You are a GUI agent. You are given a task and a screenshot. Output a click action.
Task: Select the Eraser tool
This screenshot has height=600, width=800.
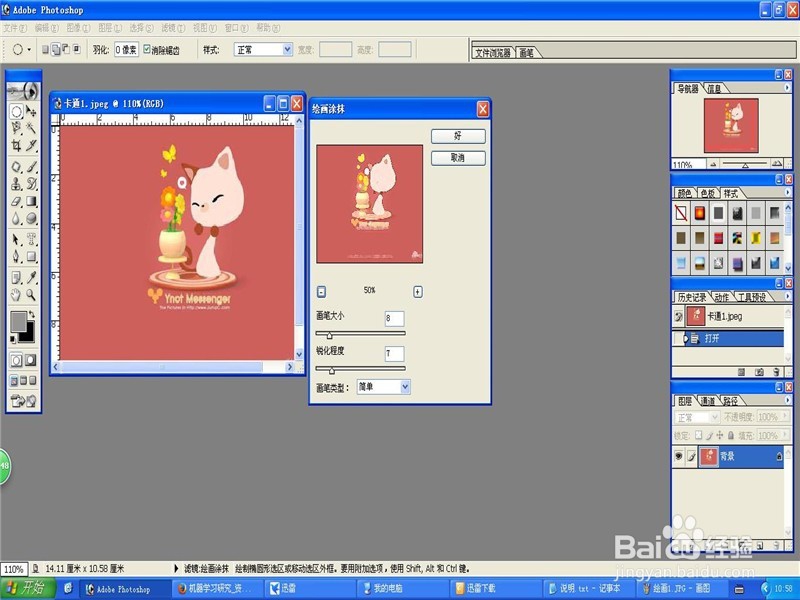tap(16, 201)
